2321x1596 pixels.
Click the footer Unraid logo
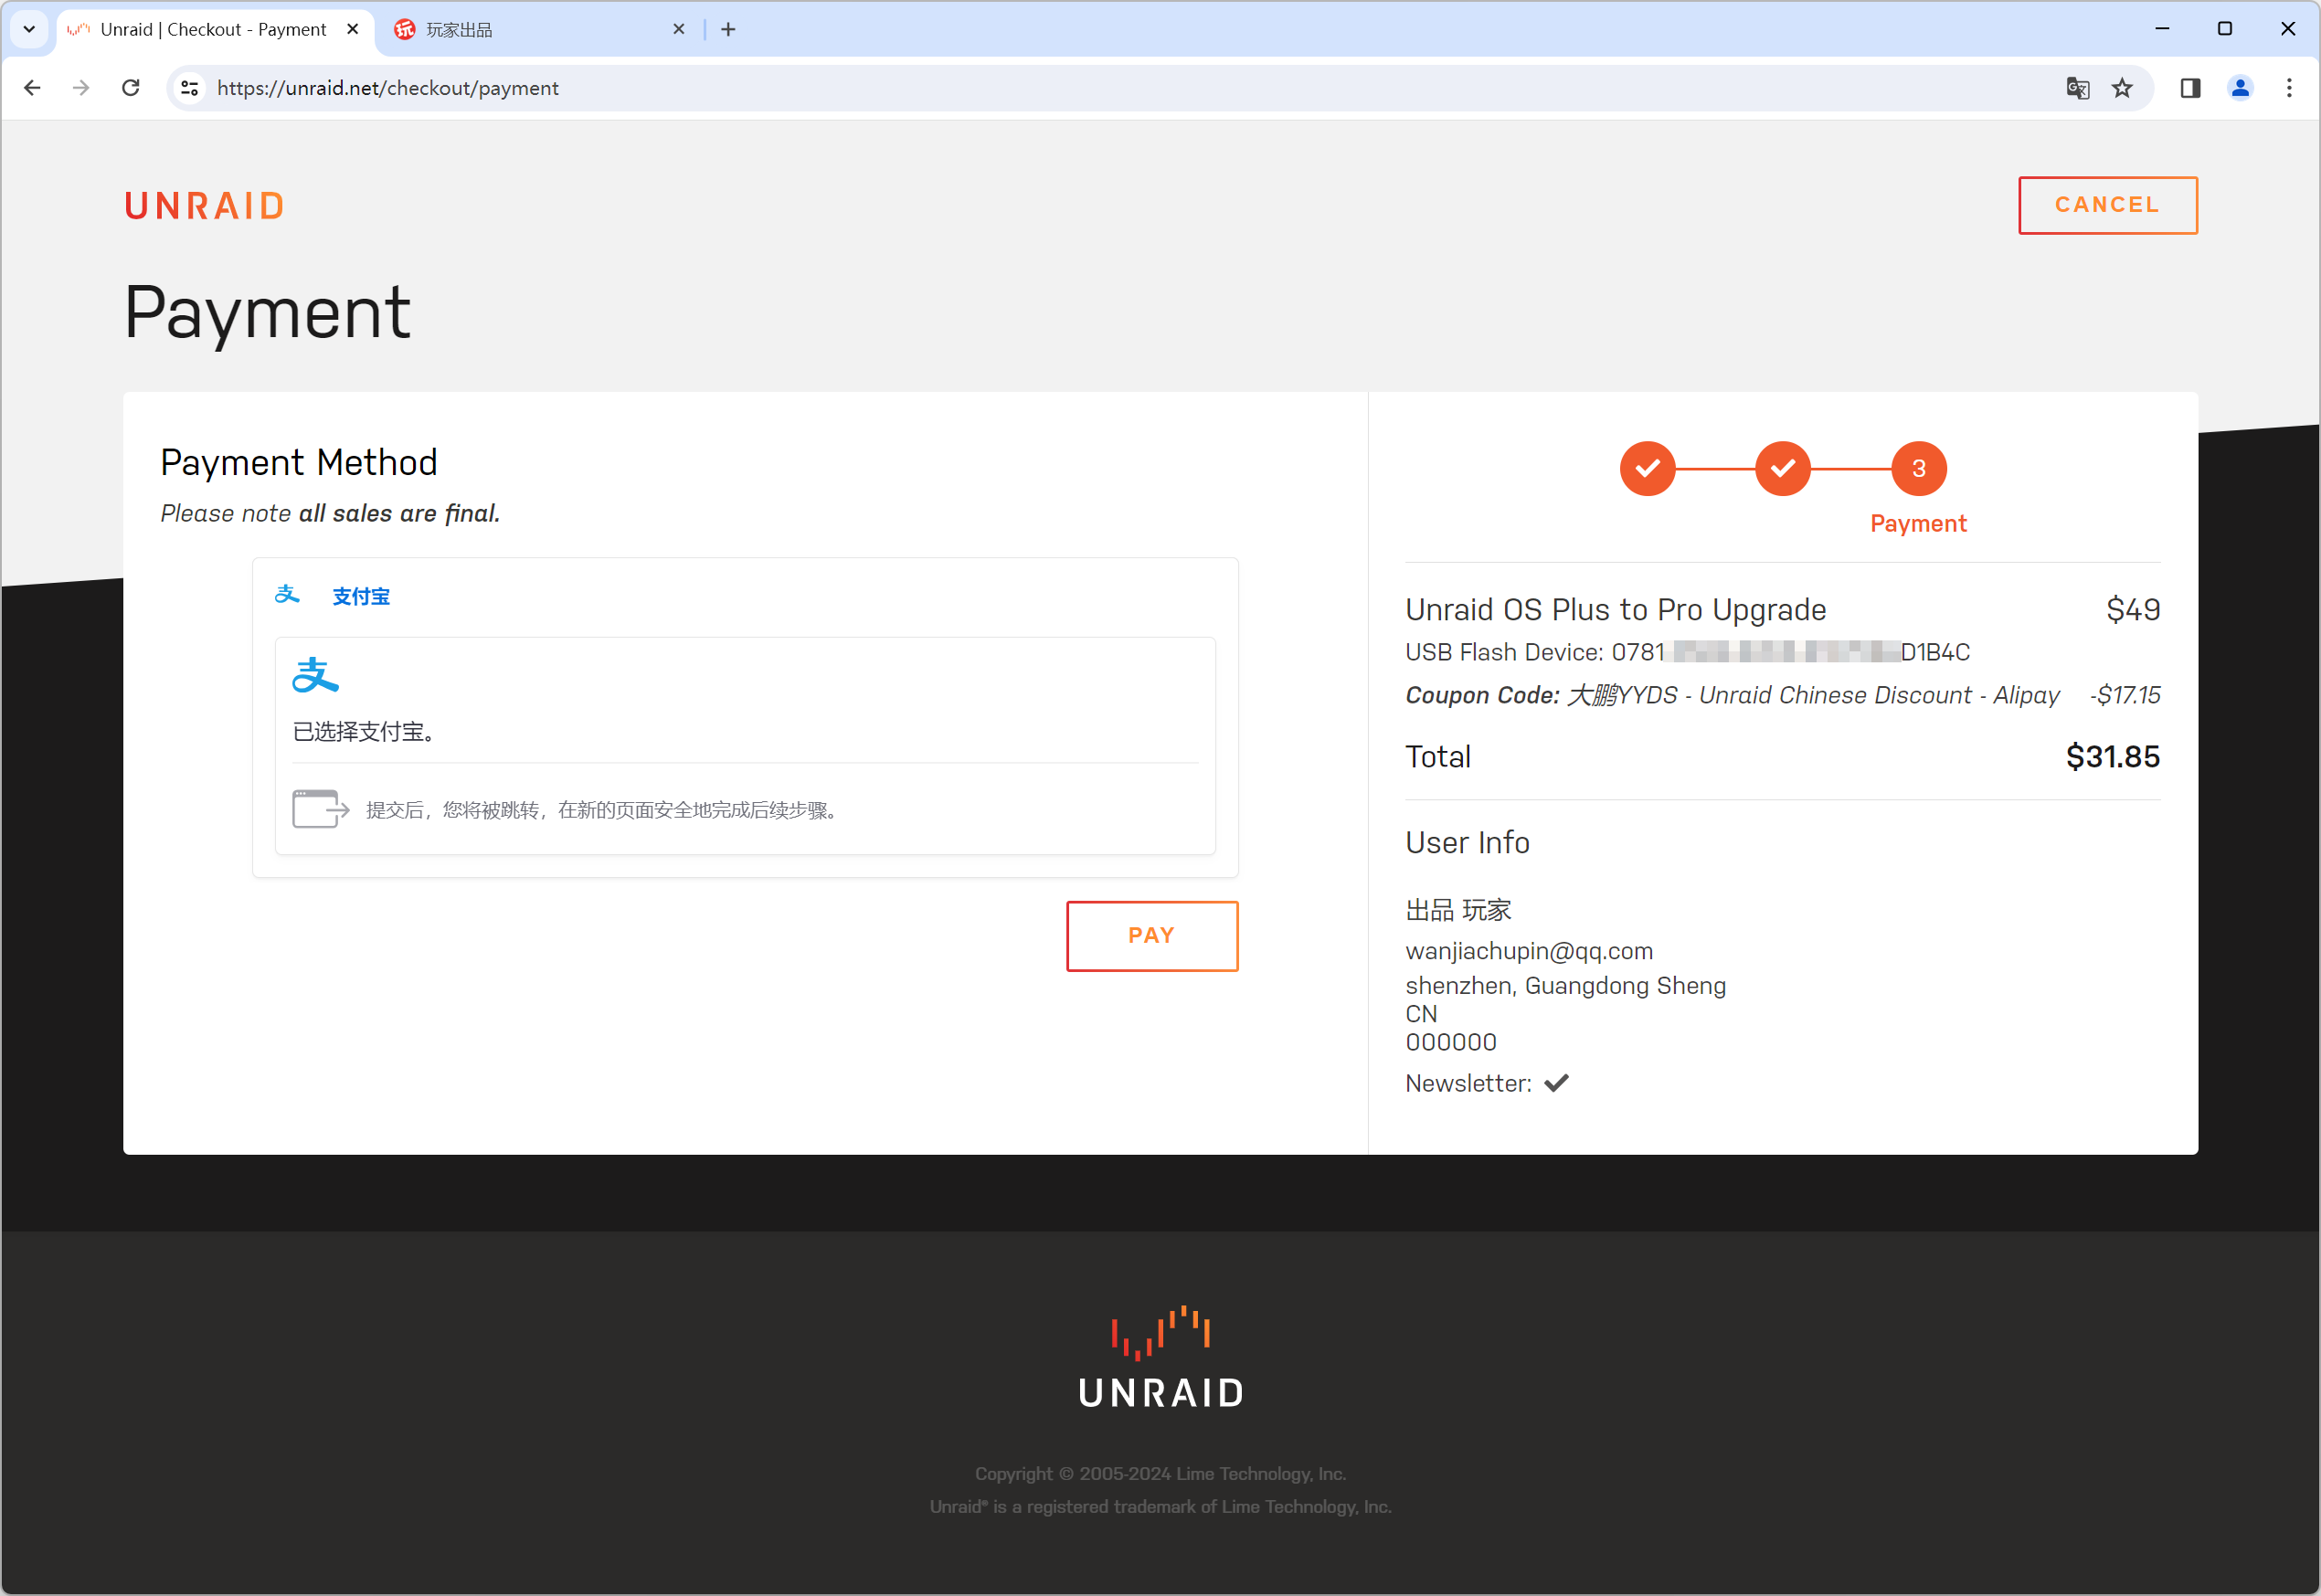click(x=1160, y=1357)
